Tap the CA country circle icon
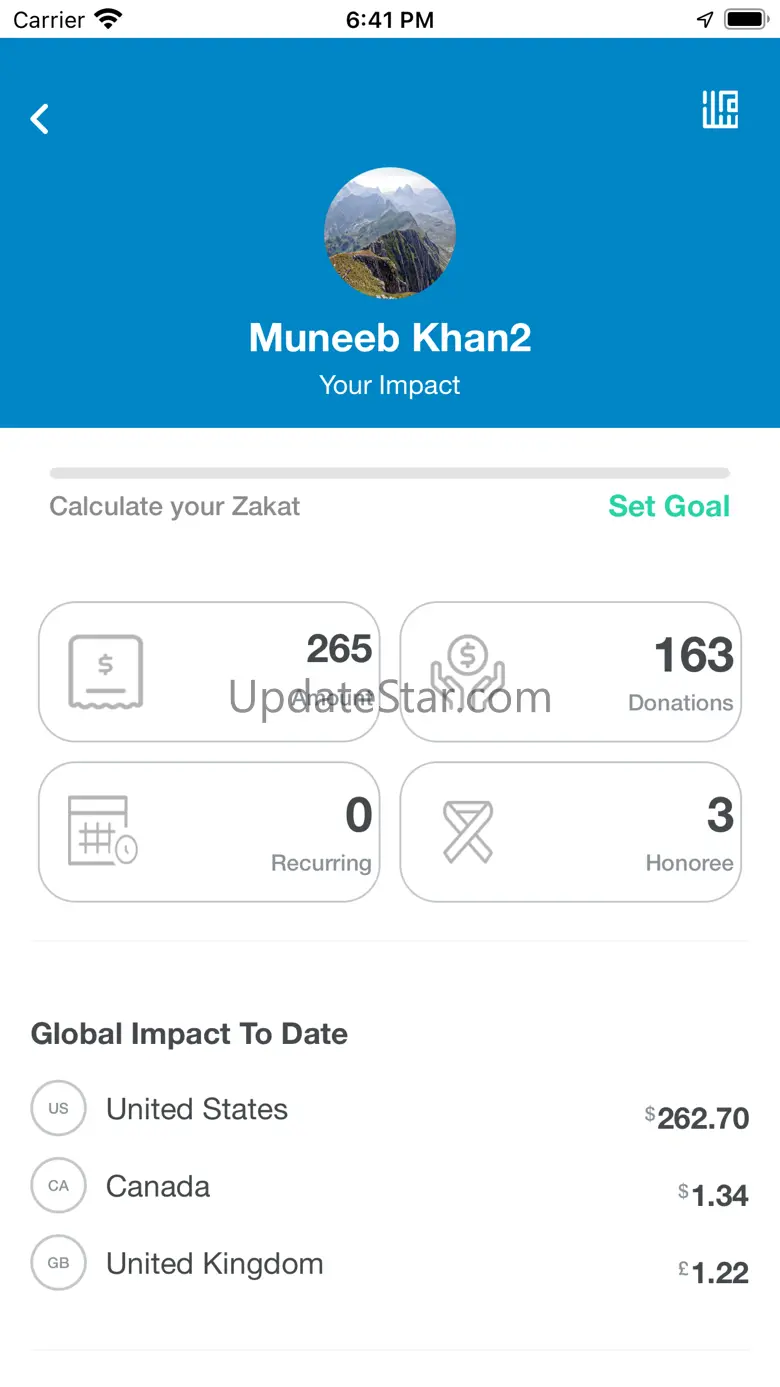 click(x=59, y=1186)
